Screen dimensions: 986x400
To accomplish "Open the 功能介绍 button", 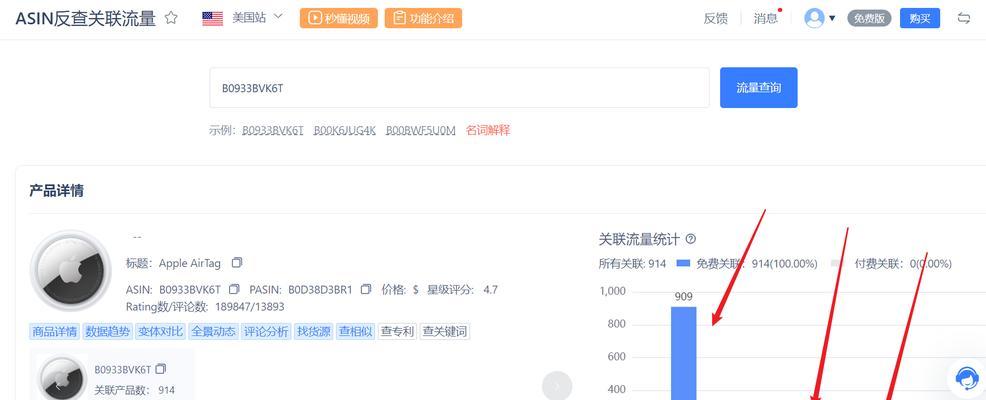I will [423, 18].
